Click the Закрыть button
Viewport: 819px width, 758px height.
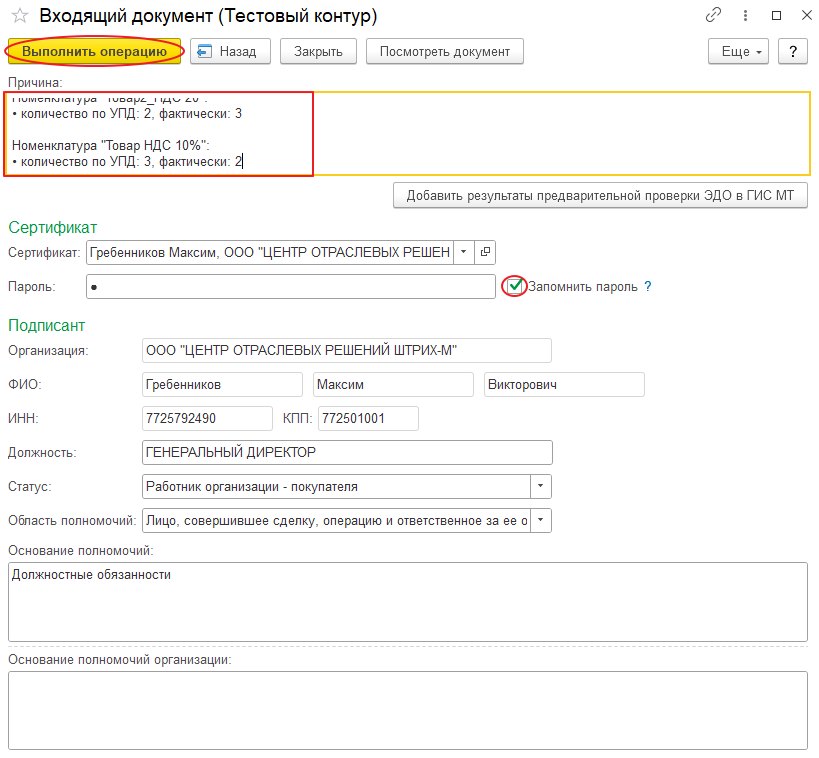coord(318,51)
